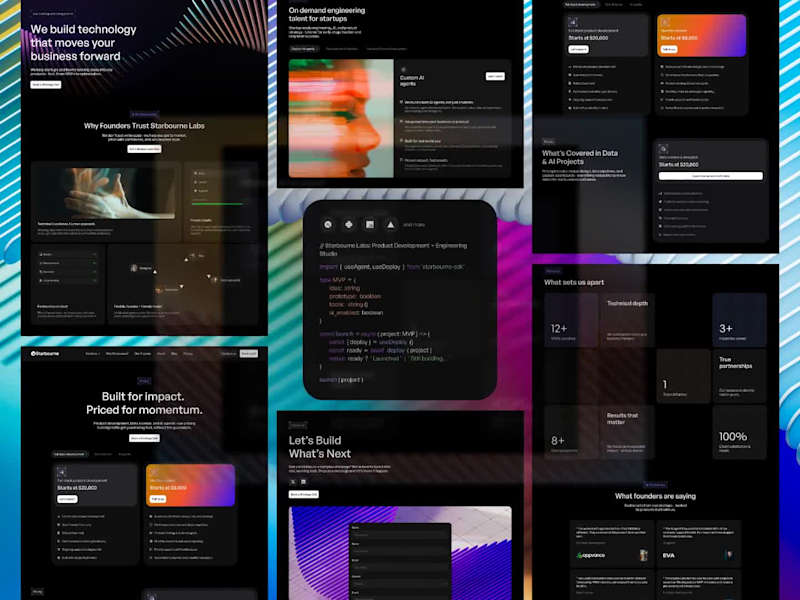Click the white button under We build technology headline
This screenshot has width=800, height=600.
(x=45, y=85)
